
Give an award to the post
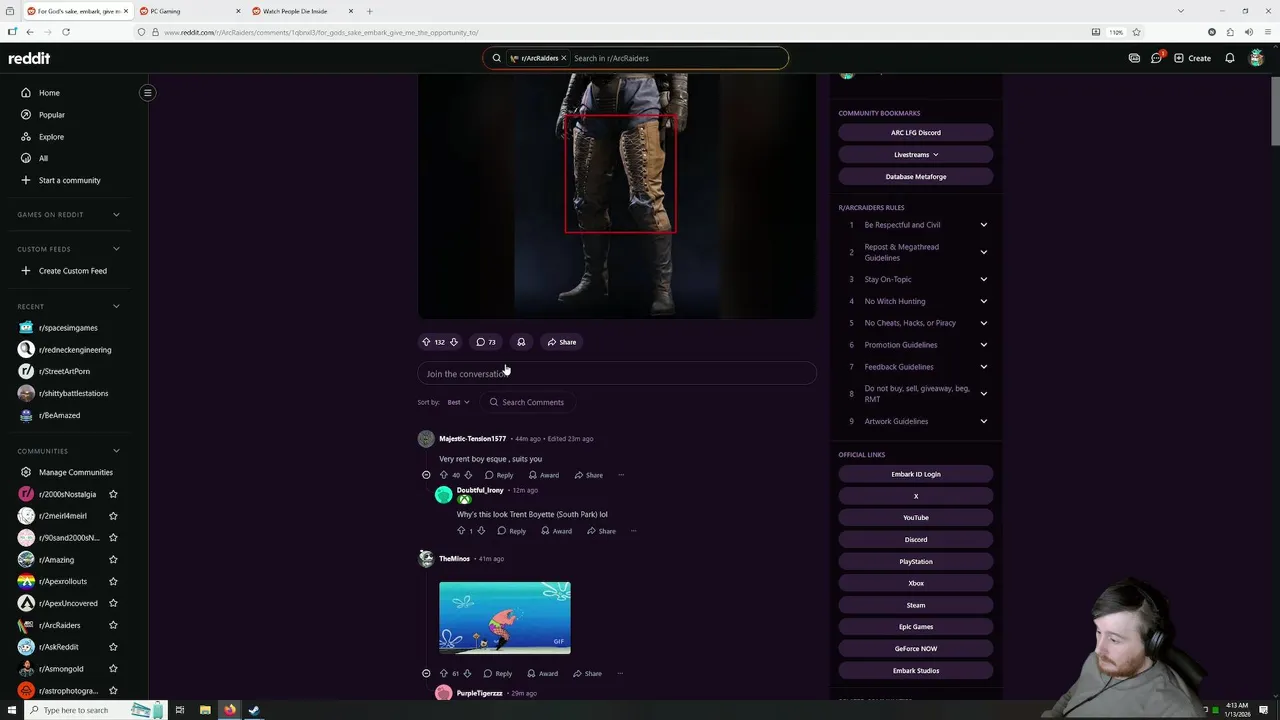521,342
